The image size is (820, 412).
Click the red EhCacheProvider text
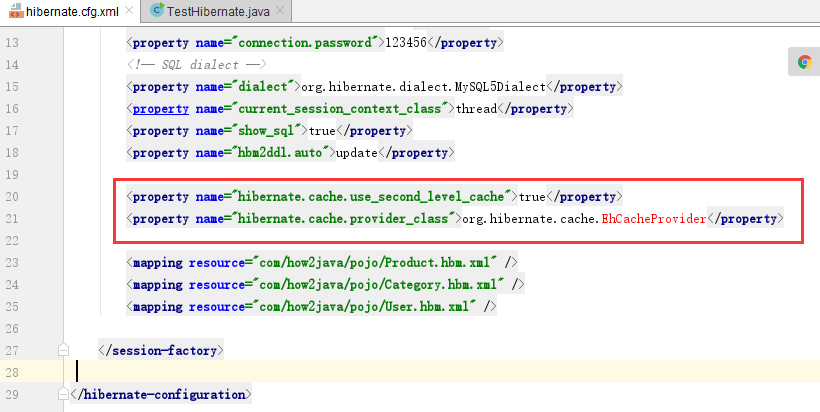(x=654, y=219)
